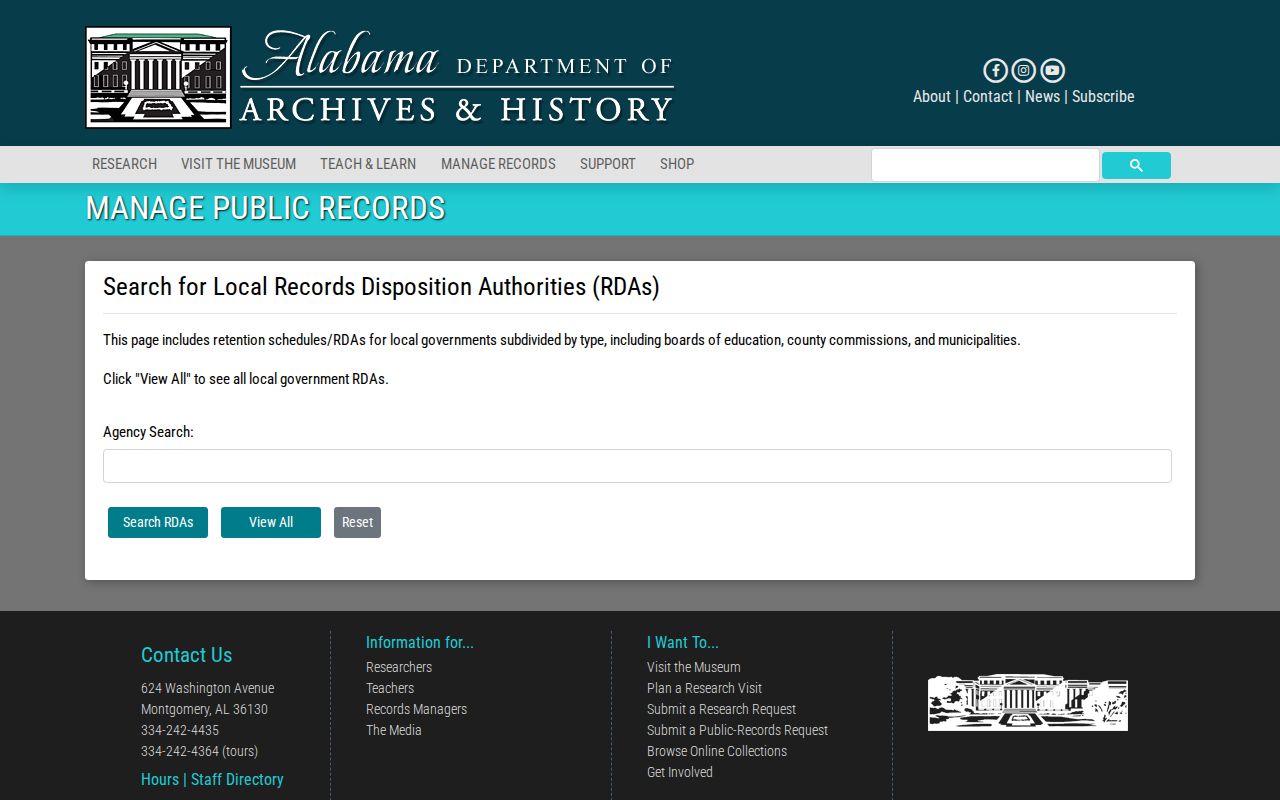Image resolution: width=1280 pixels, height=800 pixels.
Task: Go to Plan a Research Visit link
Action: tap(704, 688)
